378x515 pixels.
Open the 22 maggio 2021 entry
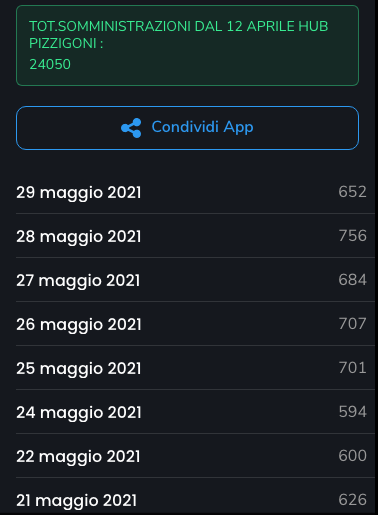tap(195, 456)
